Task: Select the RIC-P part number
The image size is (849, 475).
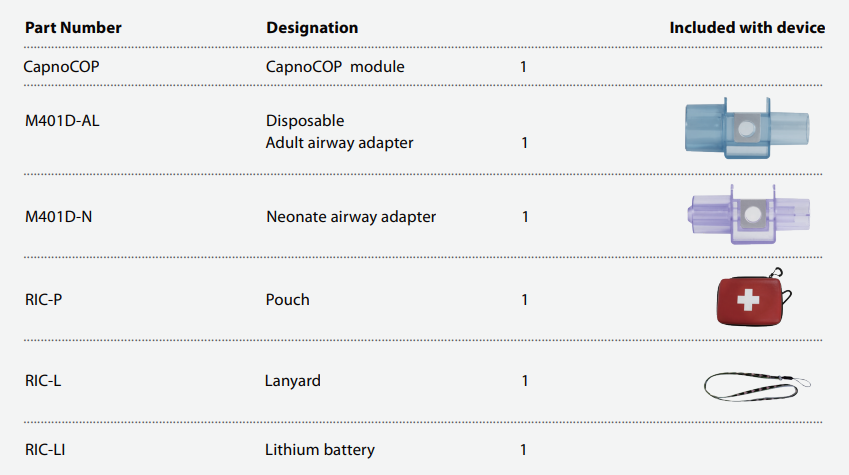Action: coord(44,299)
